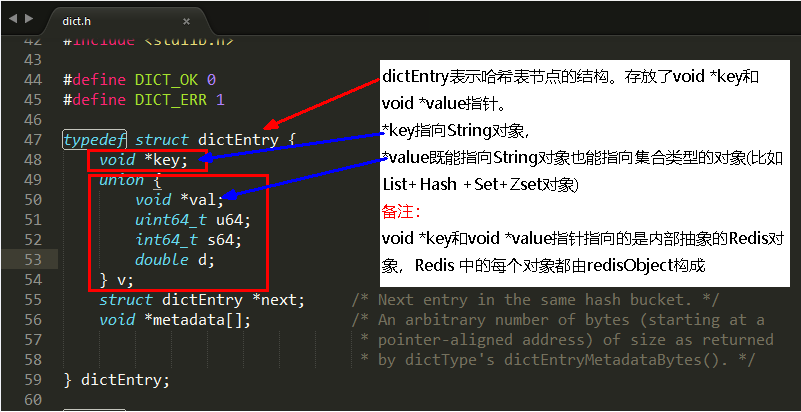The width and height of the screenshot is (801, 412).
Task: Click the double keyword on line 53
Action: click(162, 260)
